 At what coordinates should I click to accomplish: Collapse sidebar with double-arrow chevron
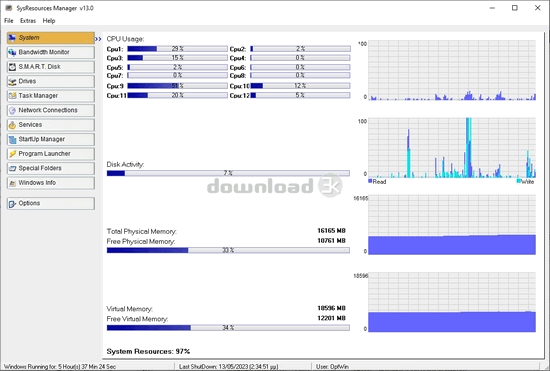(98, 39)
